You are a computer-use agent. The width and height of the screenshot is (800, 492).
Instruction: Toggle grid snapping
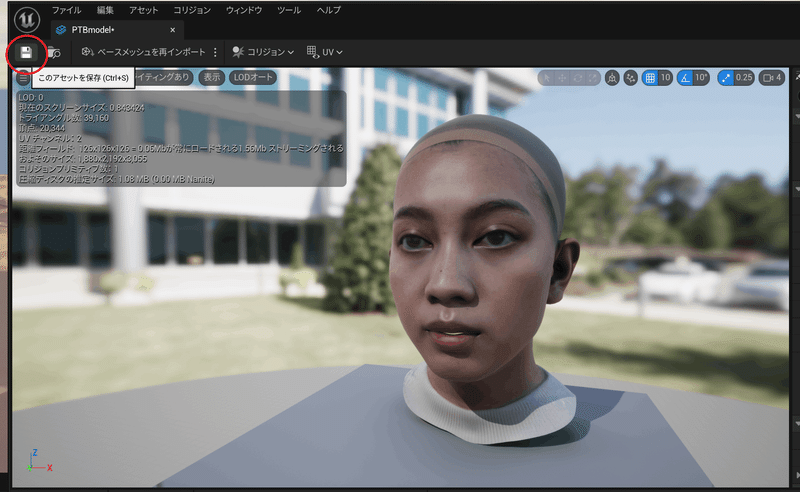[x=650, y=78]
